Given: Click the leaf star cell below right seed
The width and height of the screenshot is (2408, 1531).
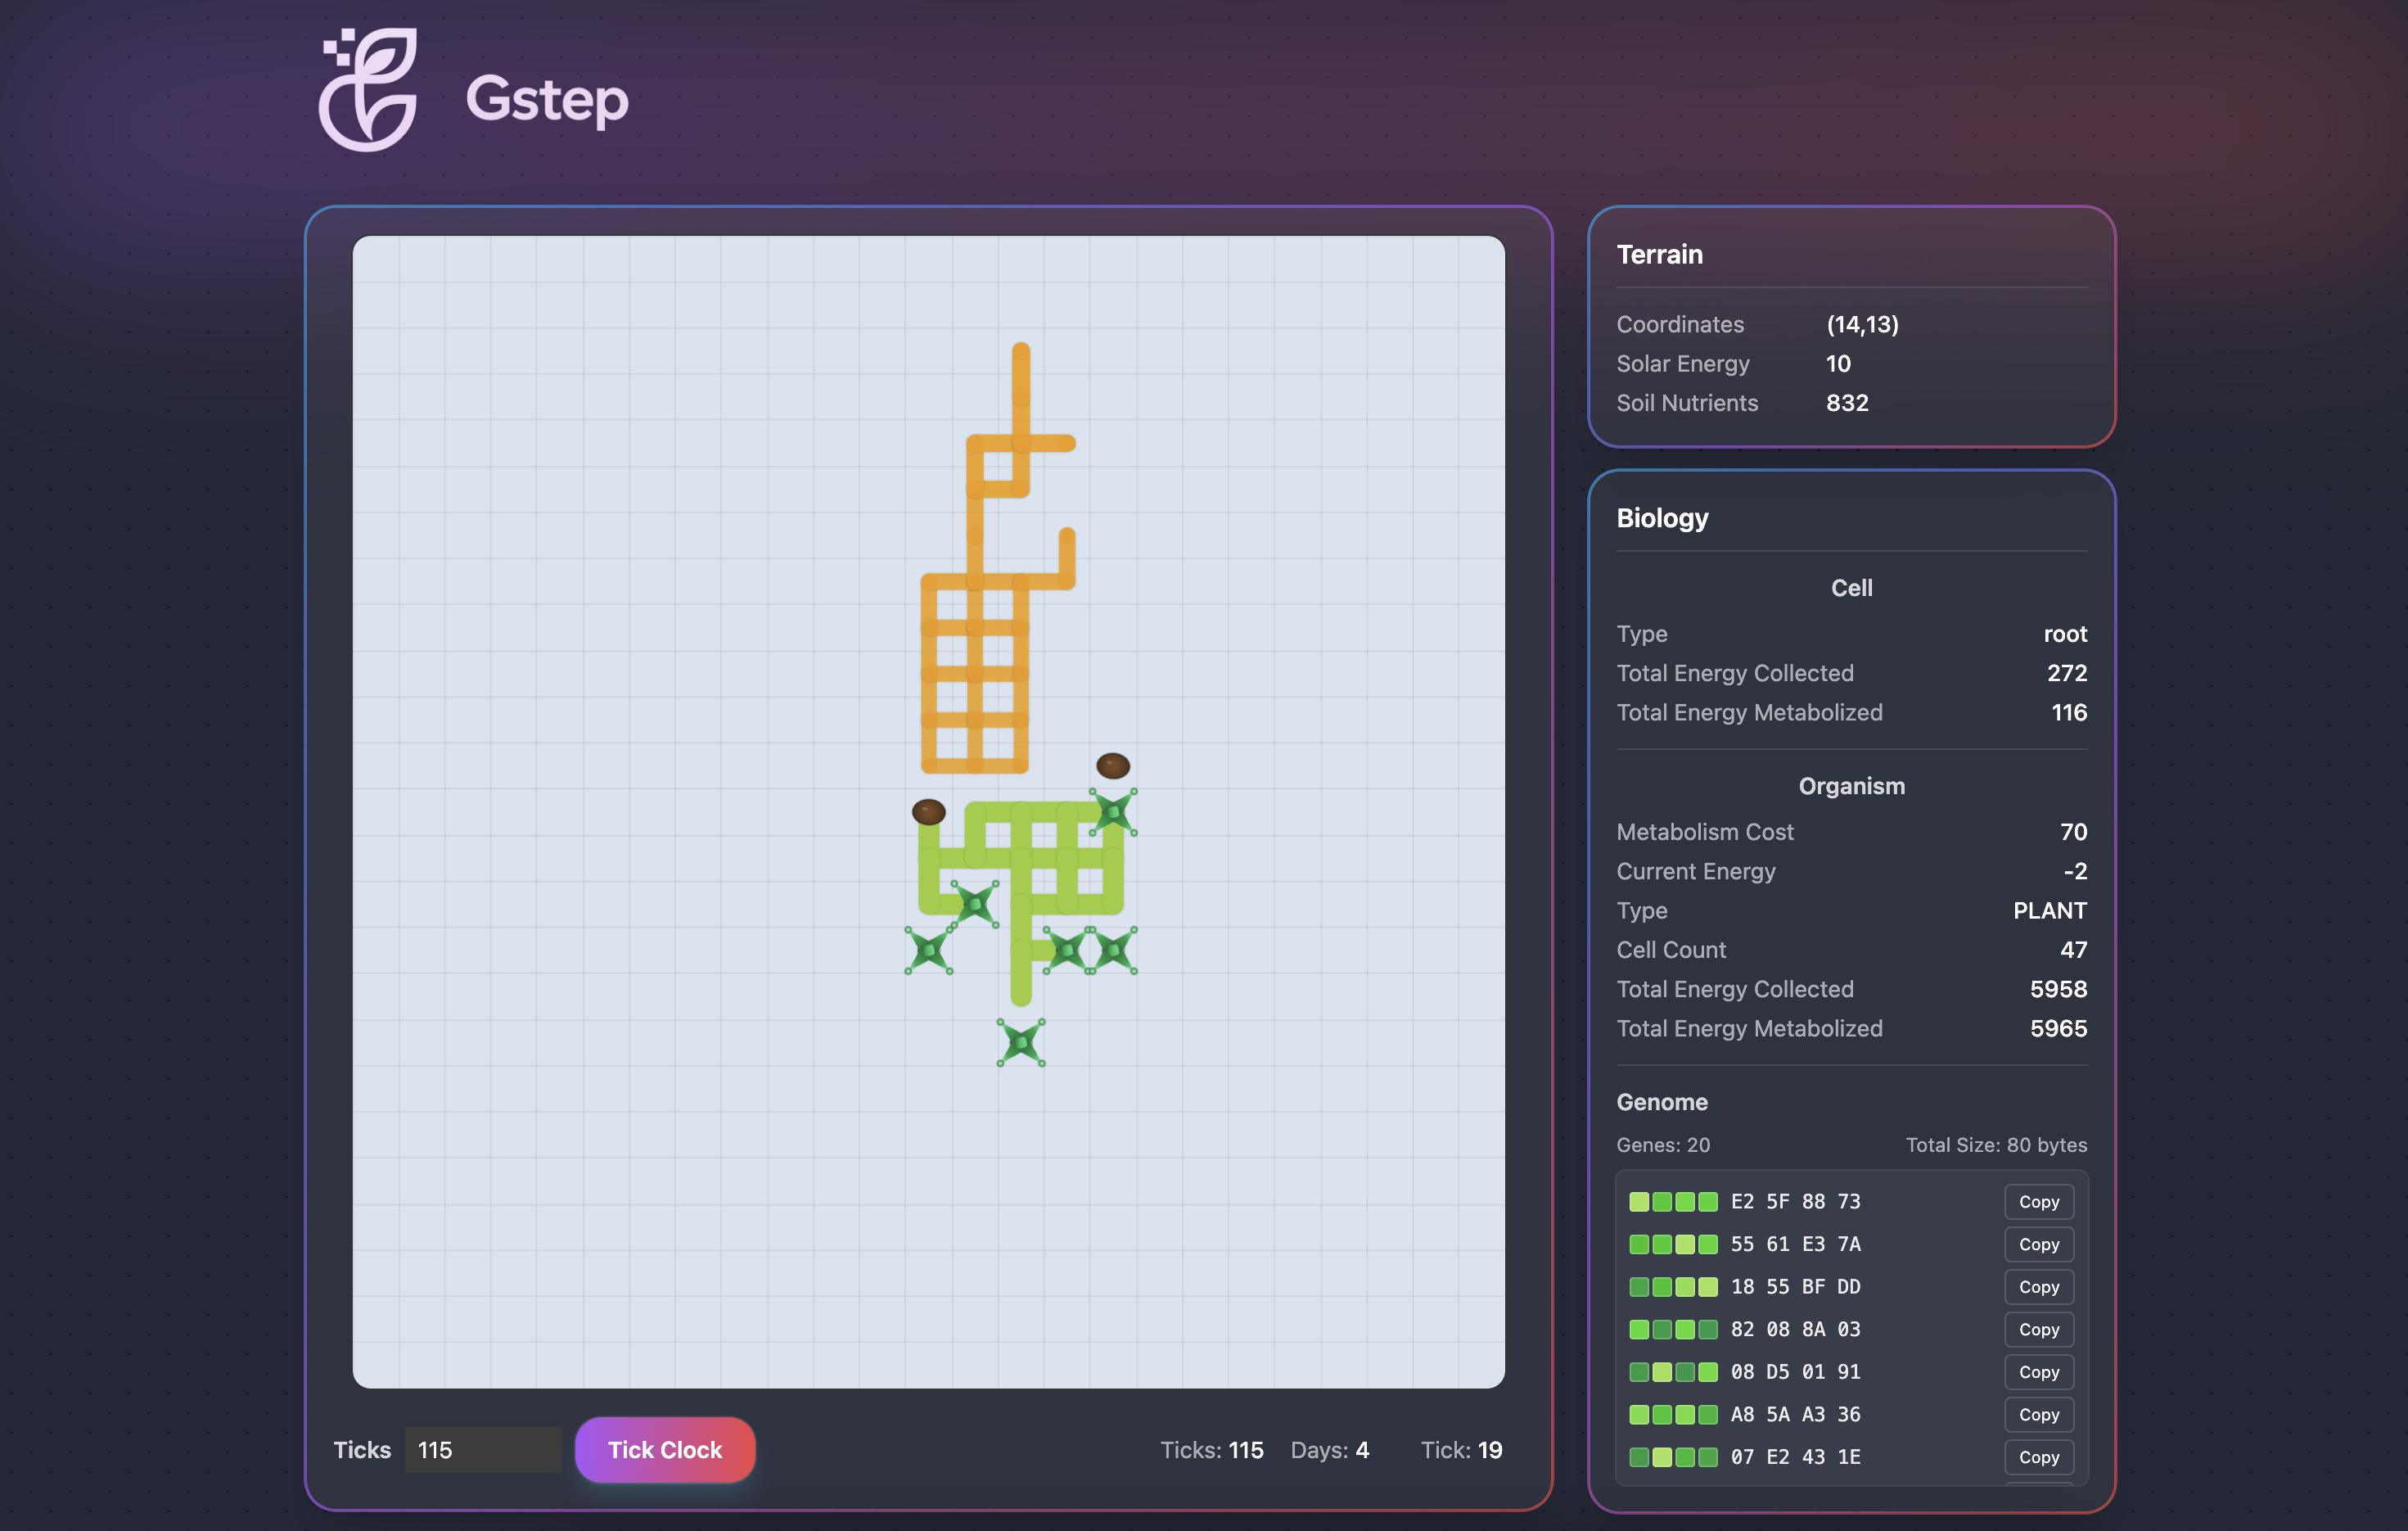Looking at the screenshot, I should (x=1113, y=812).
